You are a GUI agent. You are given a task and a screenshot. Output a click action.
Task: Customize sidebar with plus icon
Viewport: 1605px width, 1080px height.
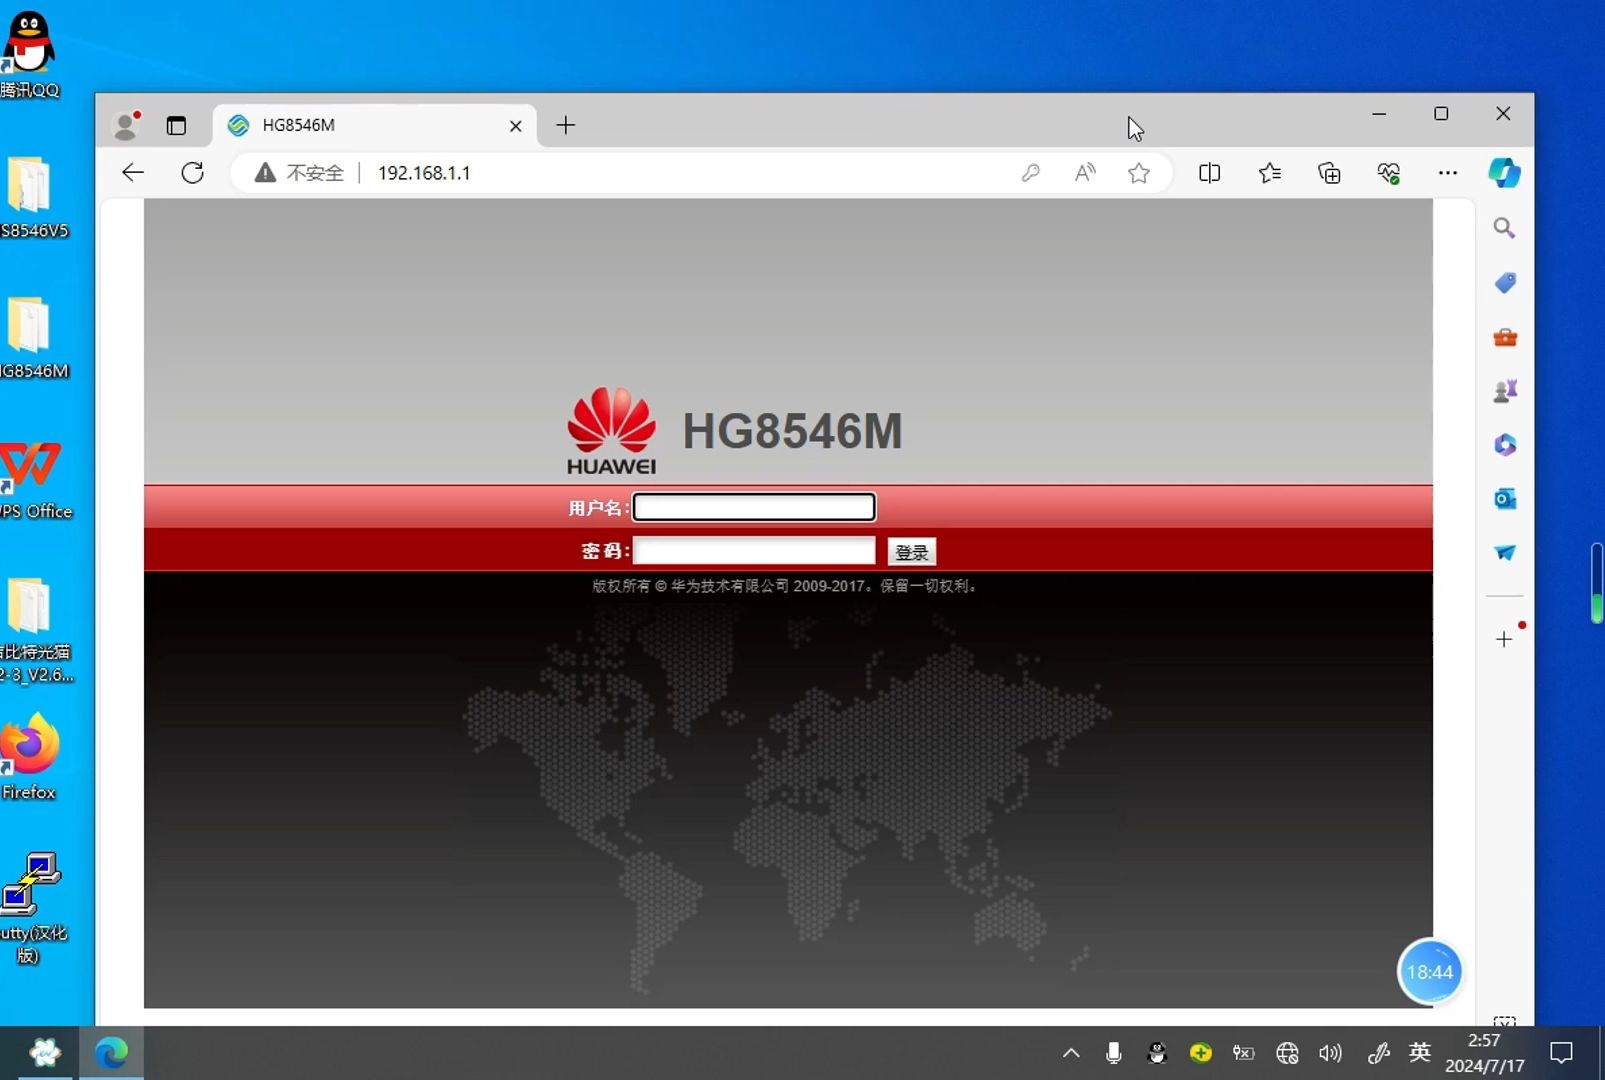tap(1504, 639)
